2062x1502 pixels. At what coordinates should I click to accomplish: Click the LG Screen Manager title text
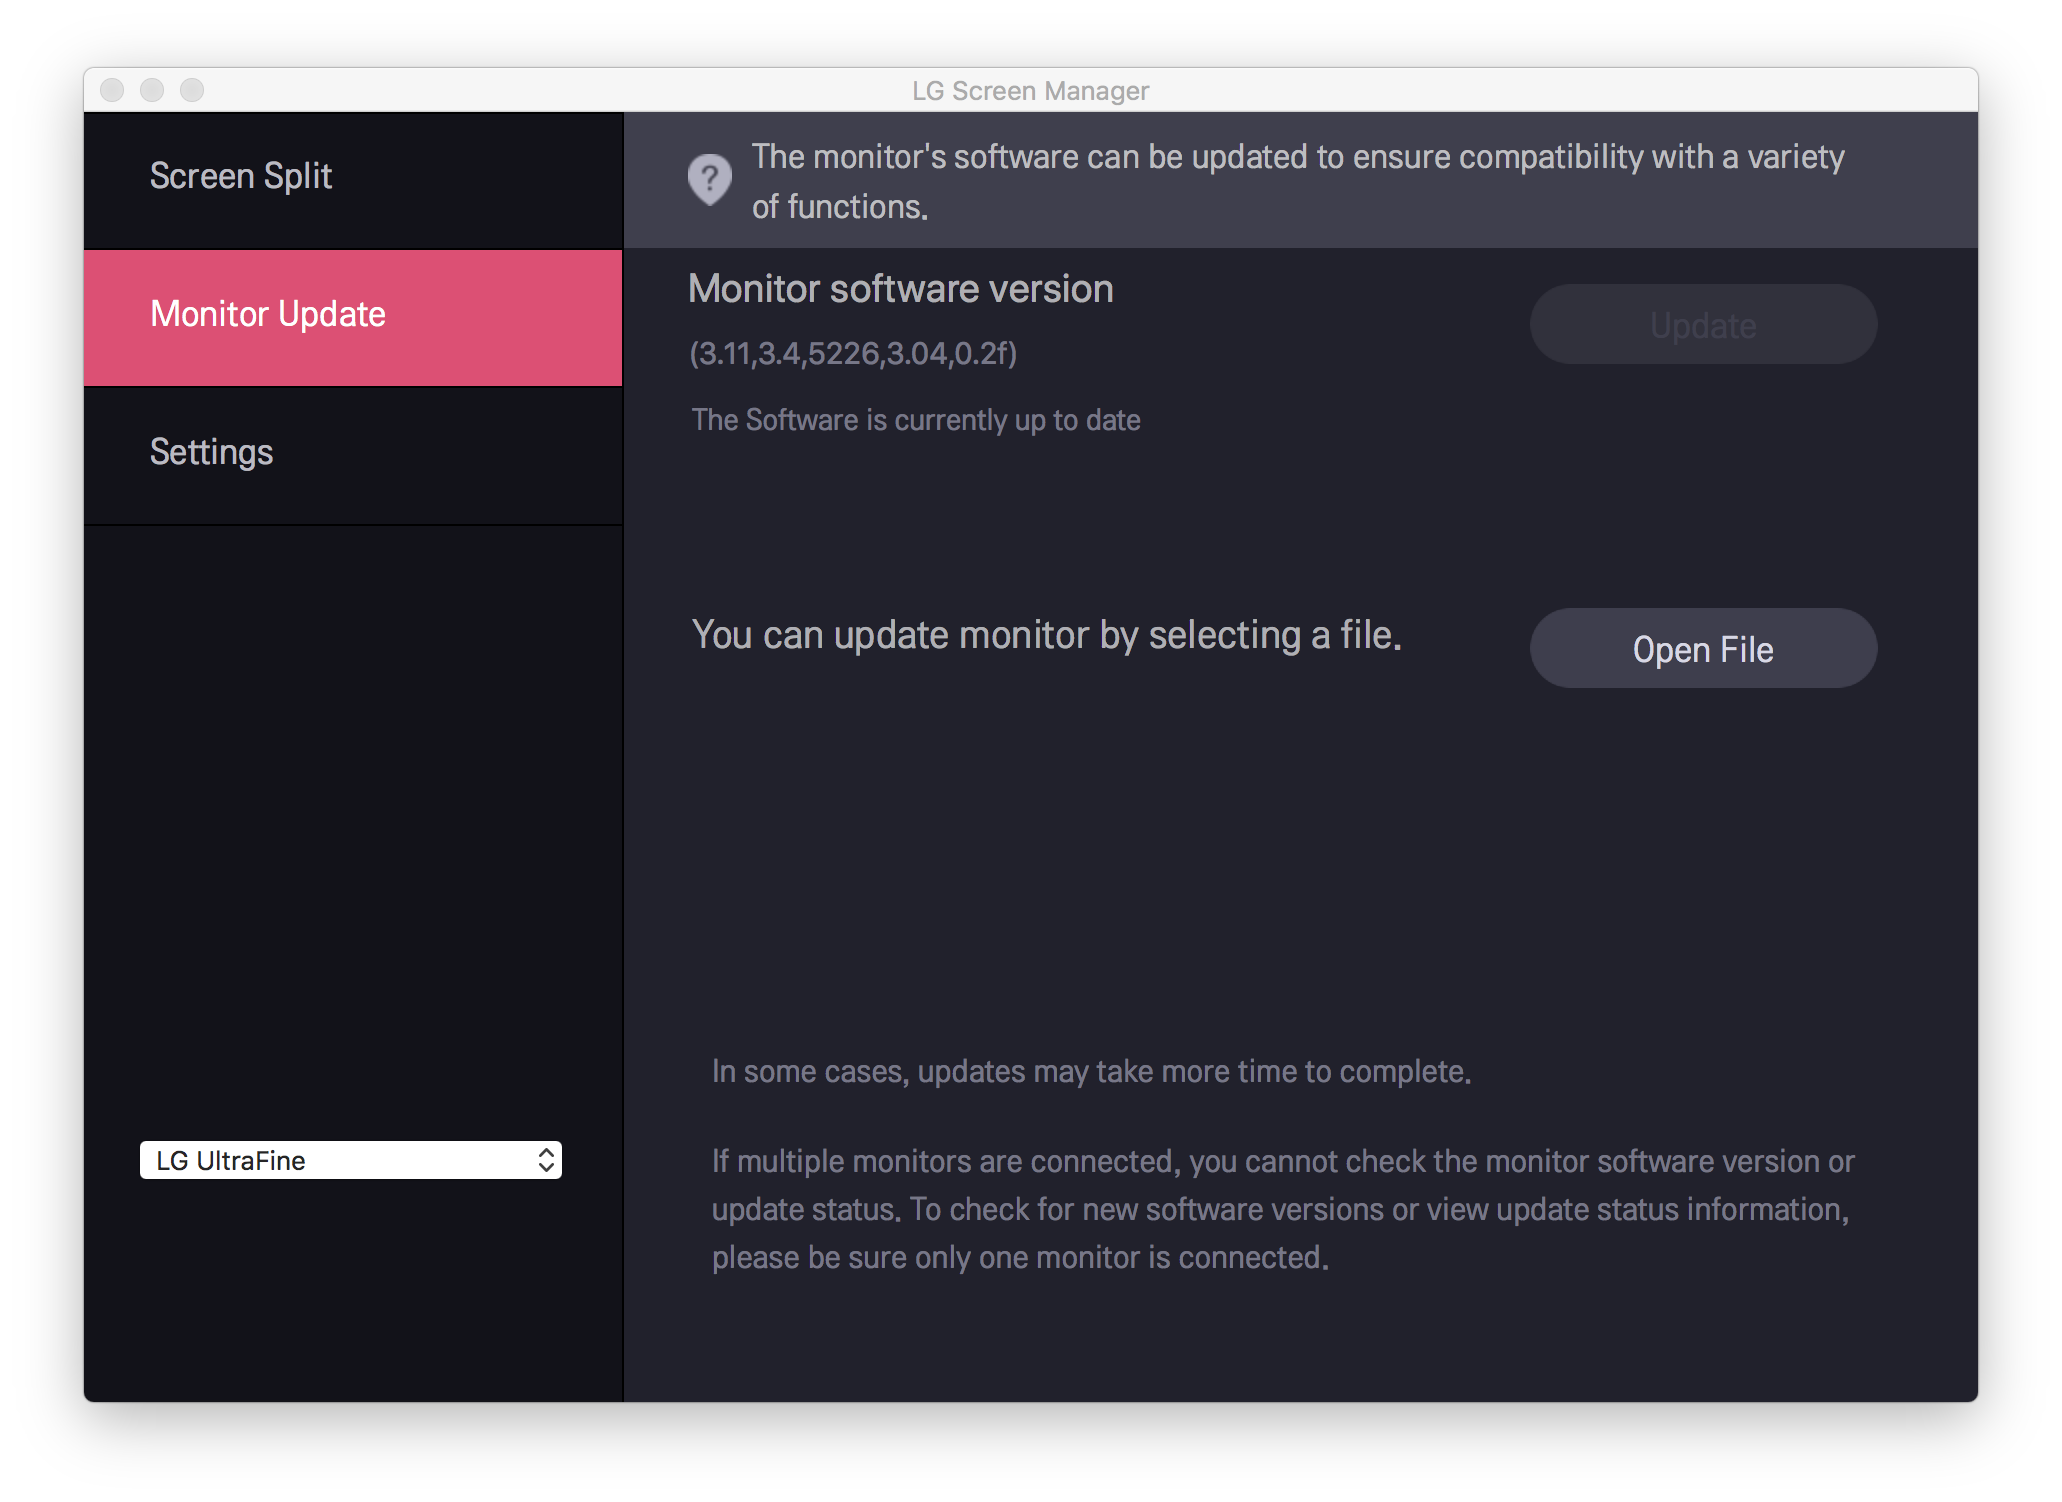(x=1030, y=91)
